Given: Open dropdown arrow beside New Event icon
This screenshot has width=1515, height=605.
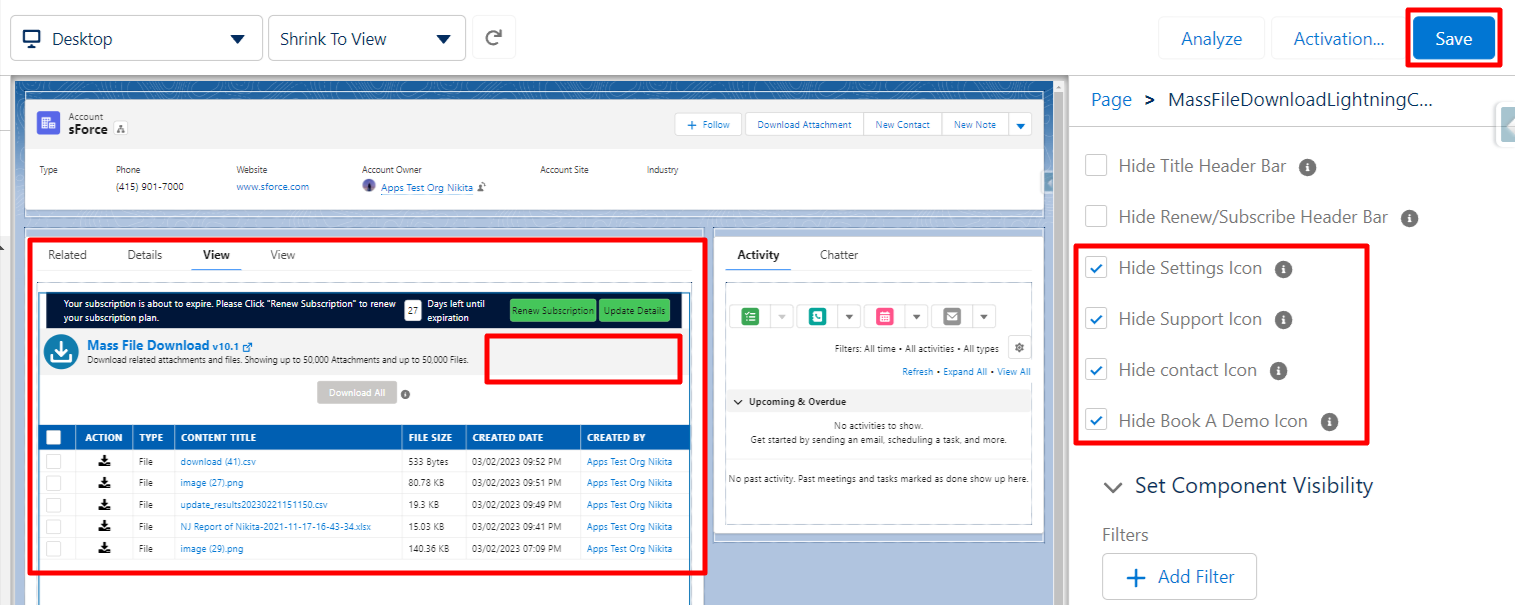Looking at the screenshot, I should click(x=916, y=316).
